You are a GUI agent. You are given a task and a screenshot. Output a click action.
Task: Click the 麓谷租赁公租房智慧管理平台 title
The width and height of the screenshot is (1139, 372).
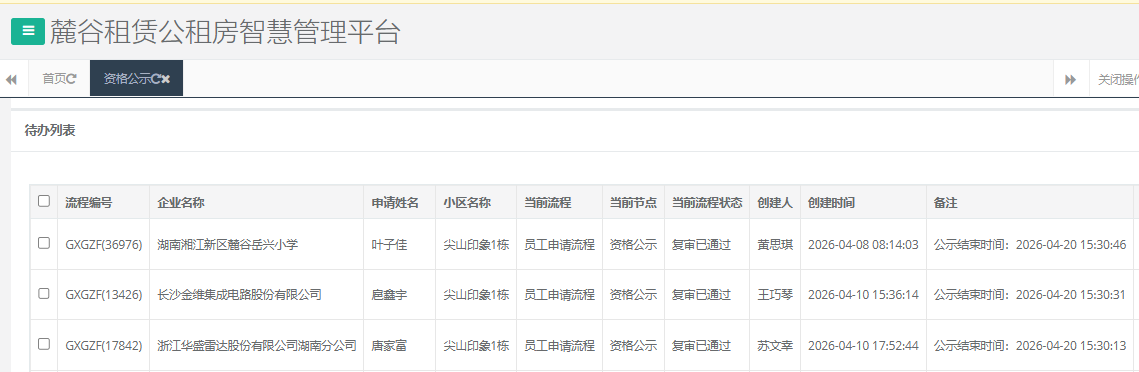pyautogui.click(x=225, y=32)
